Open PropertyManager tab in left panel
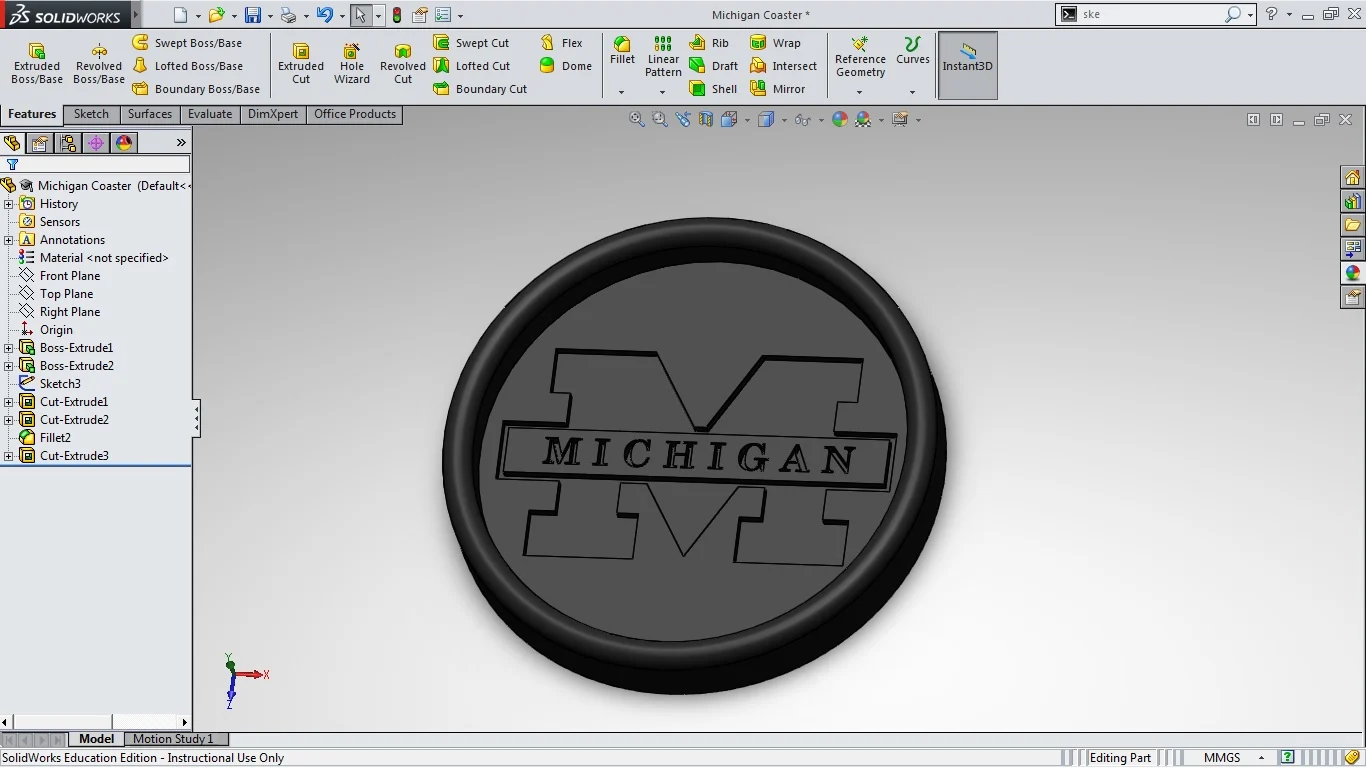The image size is (1366, 768). tap(40, 143)
